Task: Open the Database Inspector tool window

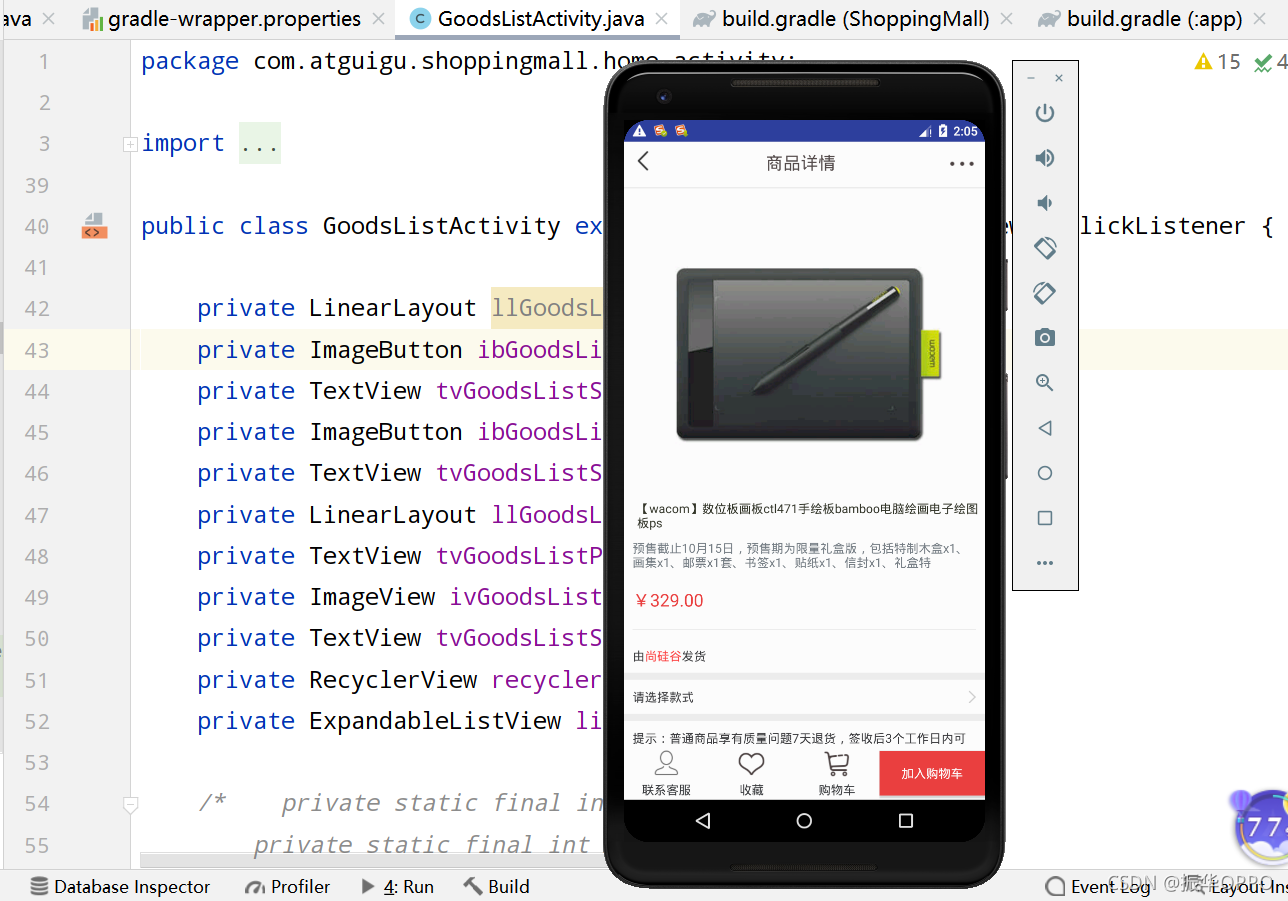Action: point(120,887)
